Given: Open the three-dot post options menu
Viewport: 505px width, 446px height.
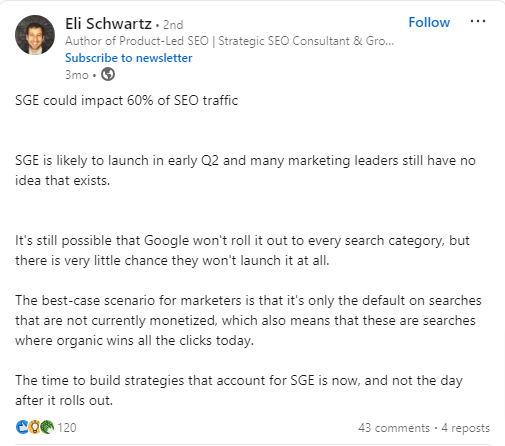Looking at the screenshot, I should coord(478,21).
